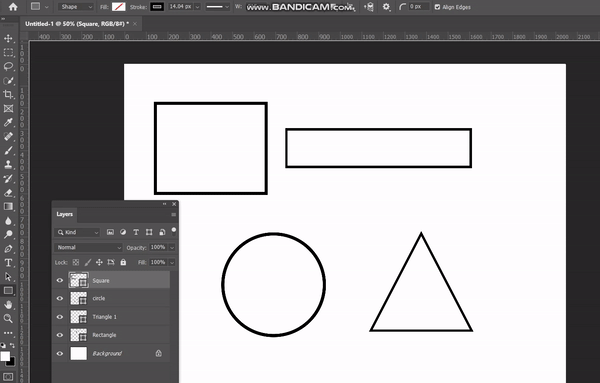The image size is (600, 383).
Task: Open the Shape tool mode dropdown
Action: (x=76, y=7)
